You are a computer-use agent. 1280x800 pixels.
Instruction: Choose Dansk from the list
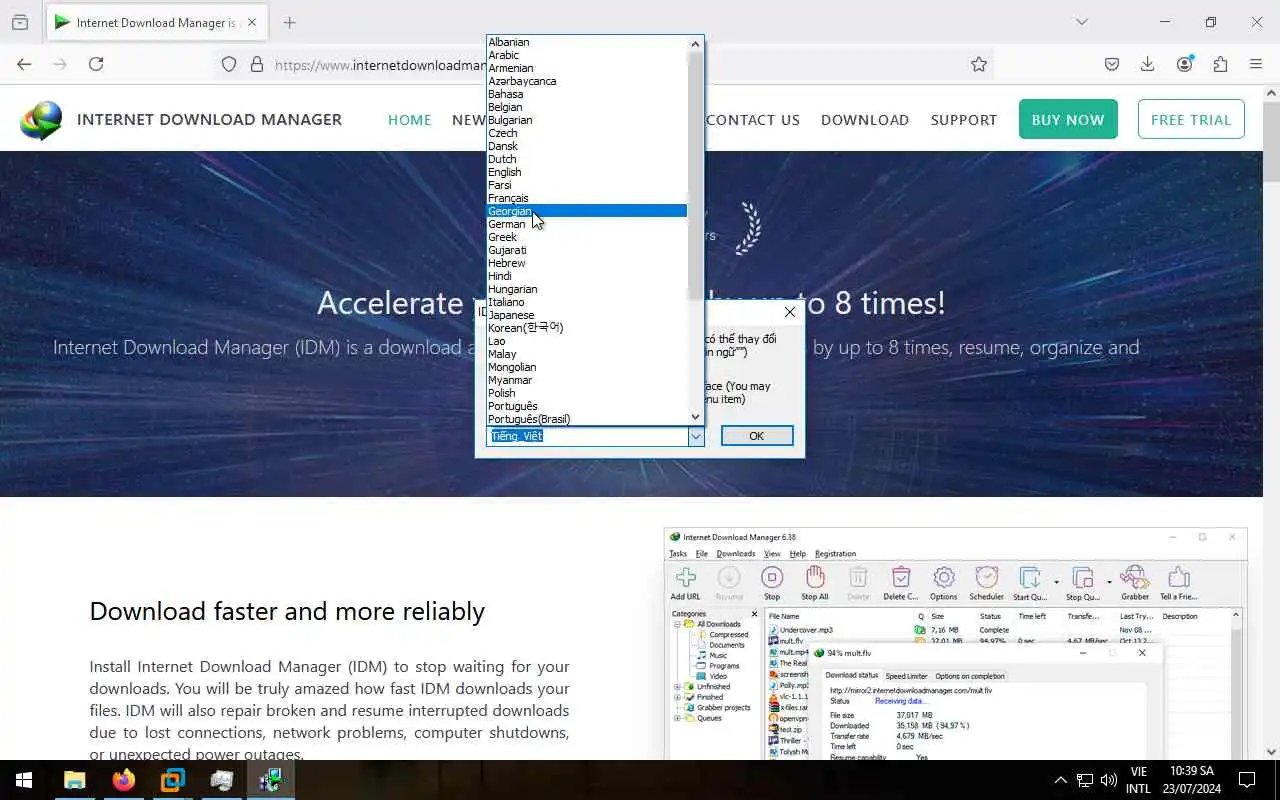[587, 146]
